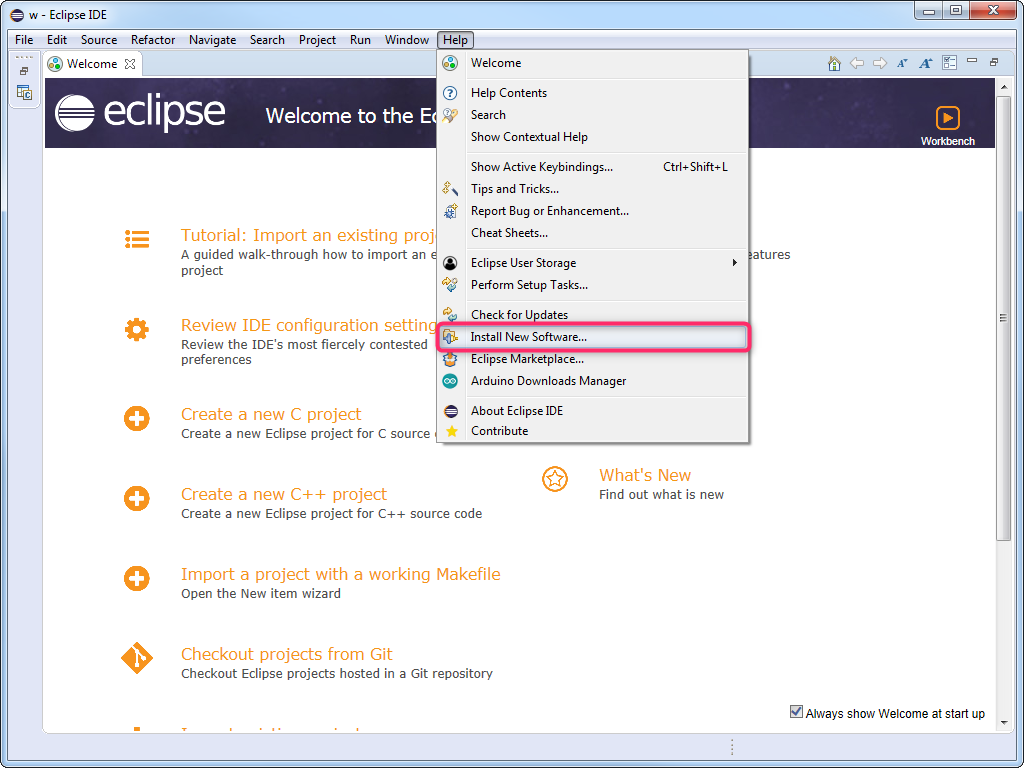Open the What's New link
The height and width of the screenshot is (768, 1024).
(x=645, y=475)
